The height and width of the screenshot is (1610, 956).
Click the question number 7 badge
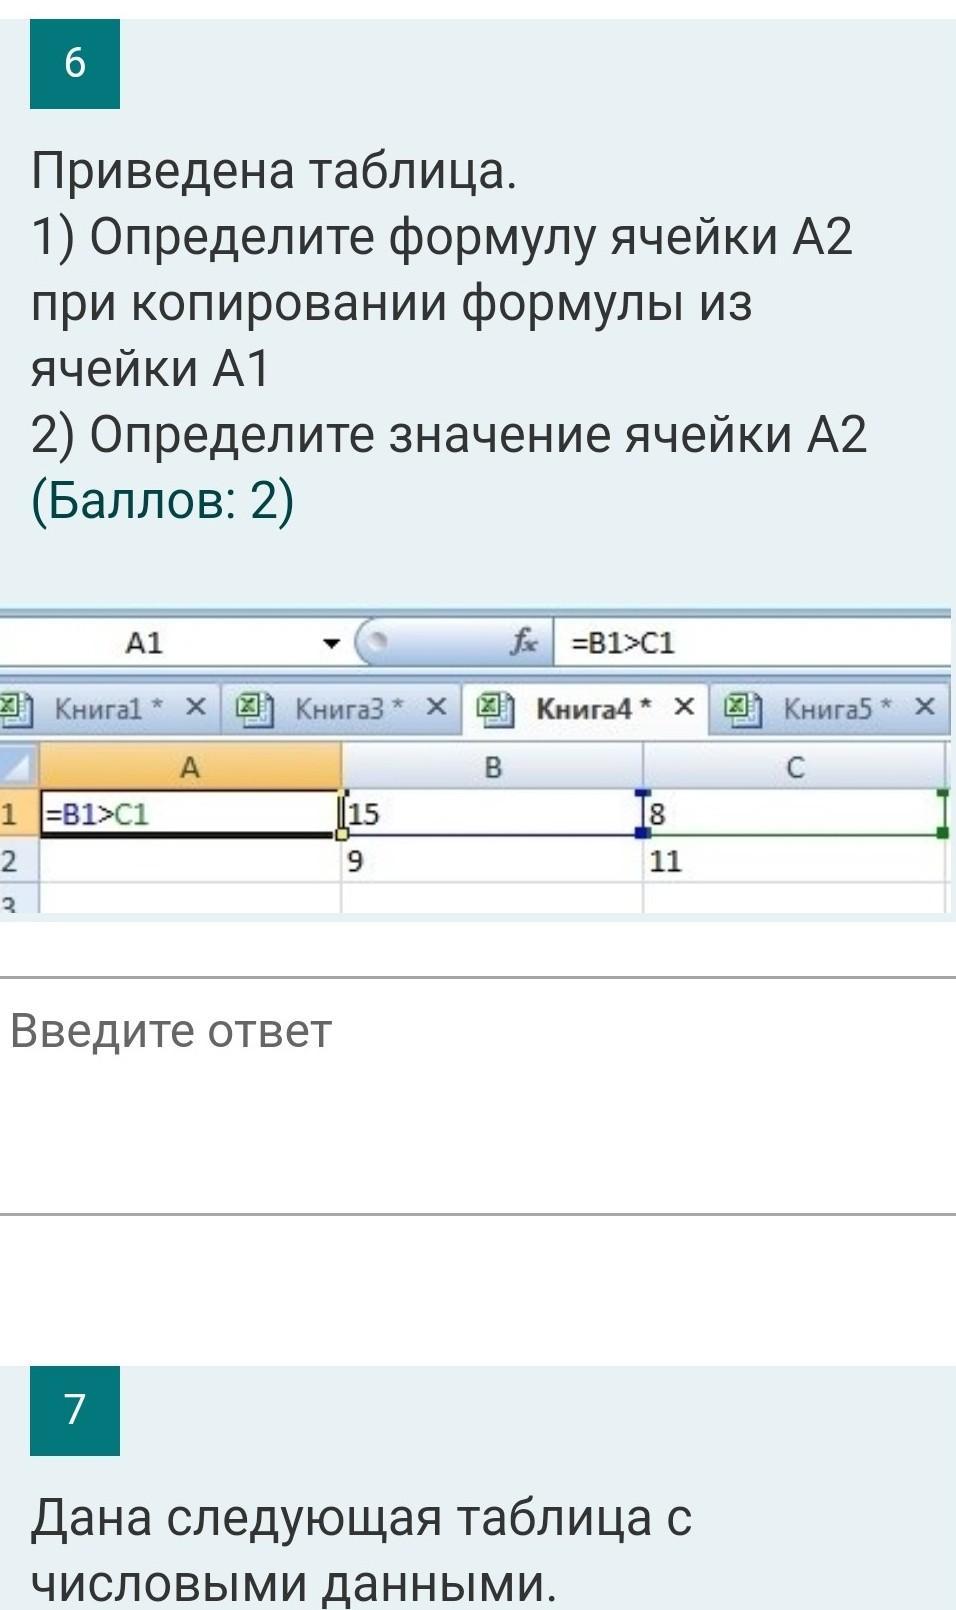[x=75, y=1410]
